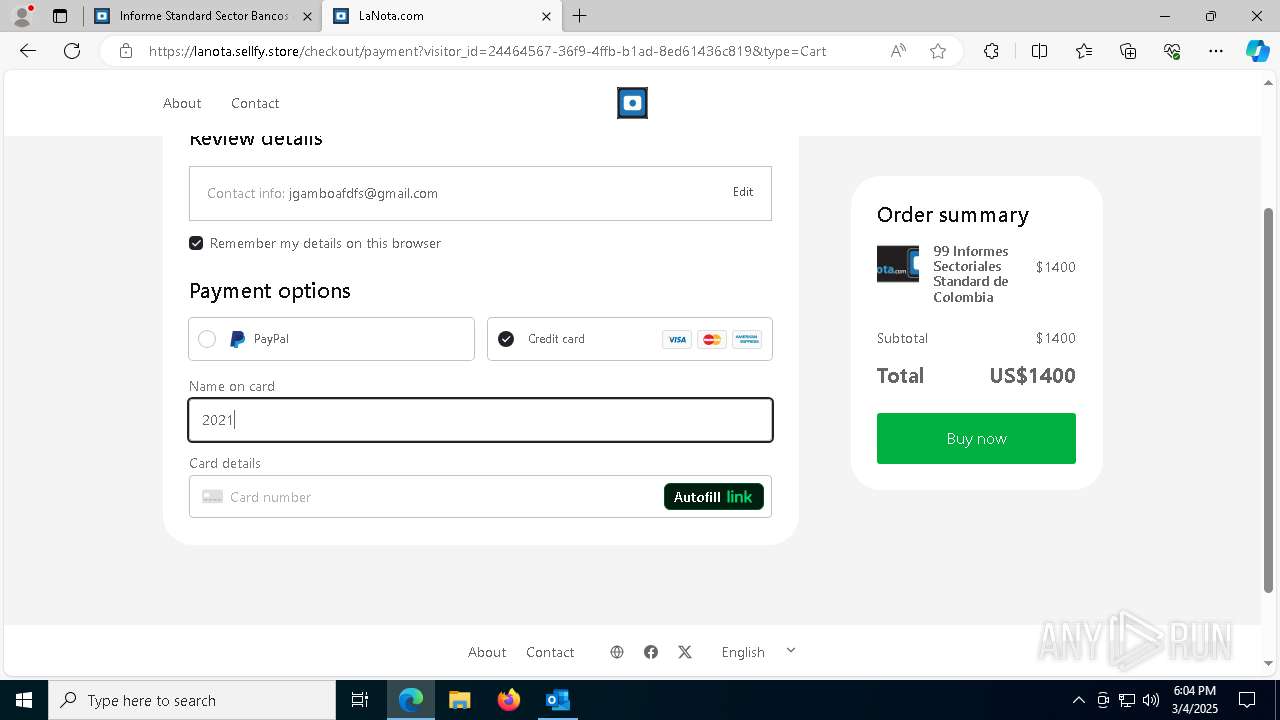Viewport: 1280px width, 720px height.
Task: Open Windows Start menu
Action: [x=24, y=700]
